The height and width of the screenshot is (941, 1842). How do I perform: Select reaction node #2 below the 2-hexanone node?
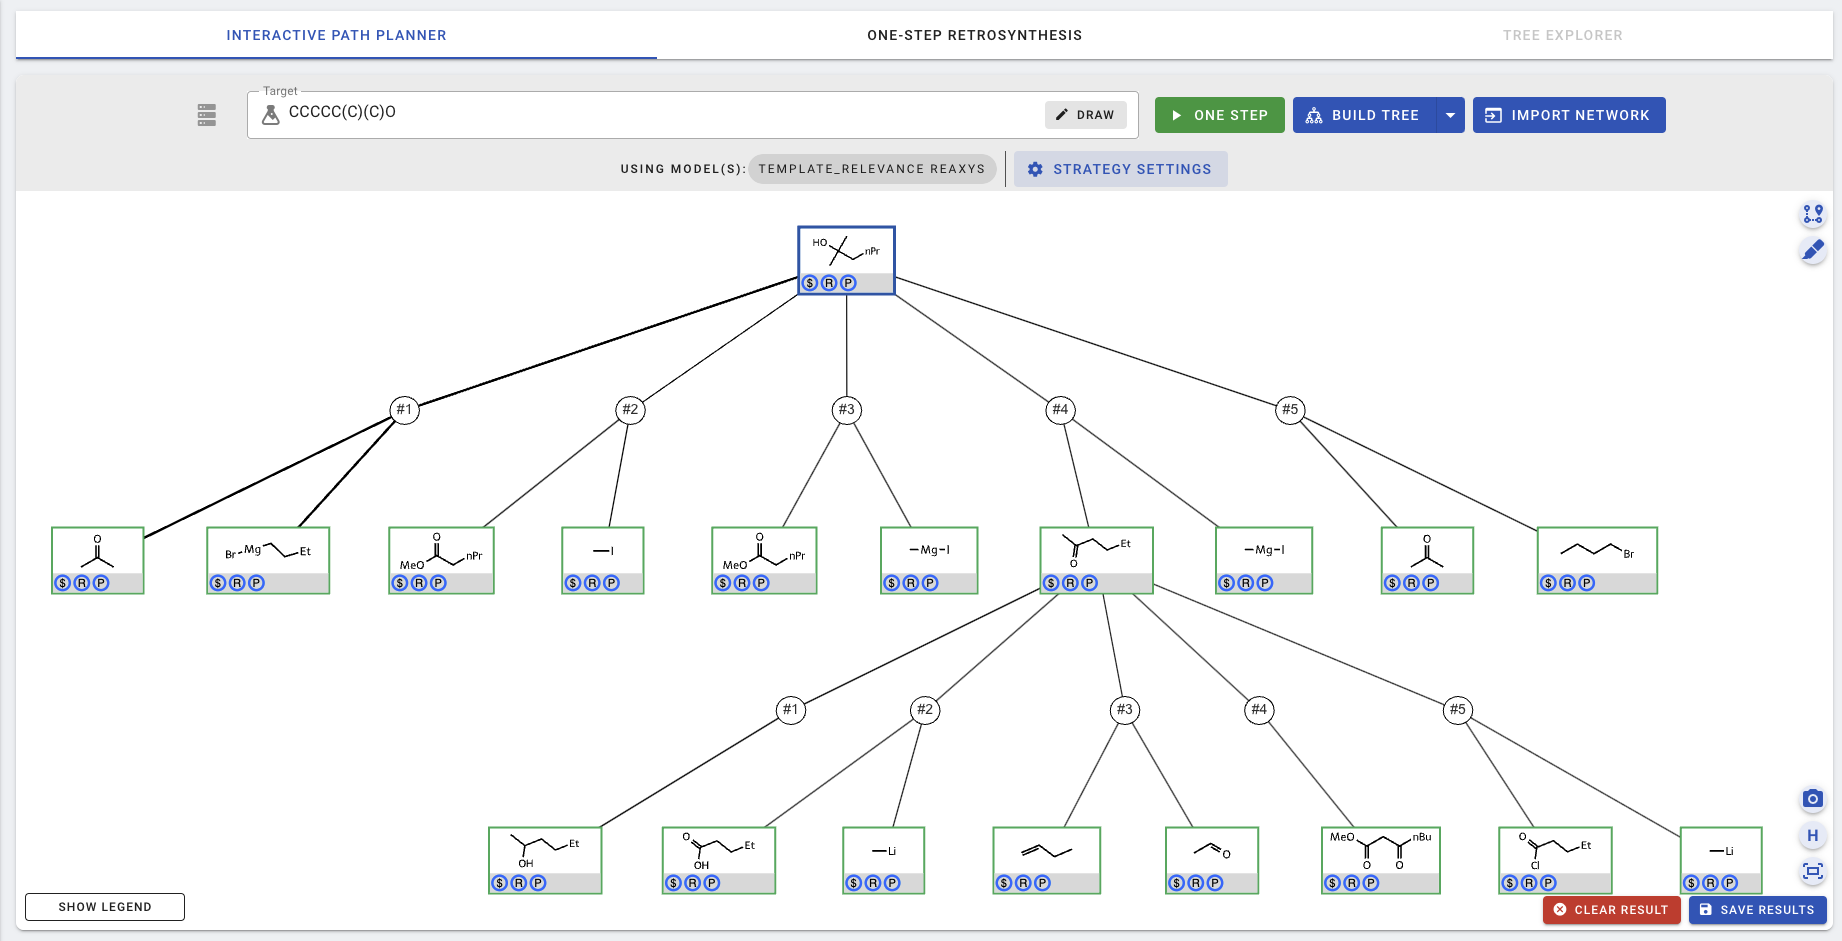925,710
